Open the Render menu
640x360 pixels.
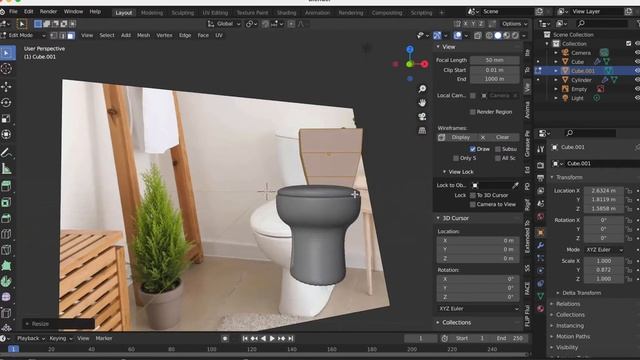coord(48,11)
